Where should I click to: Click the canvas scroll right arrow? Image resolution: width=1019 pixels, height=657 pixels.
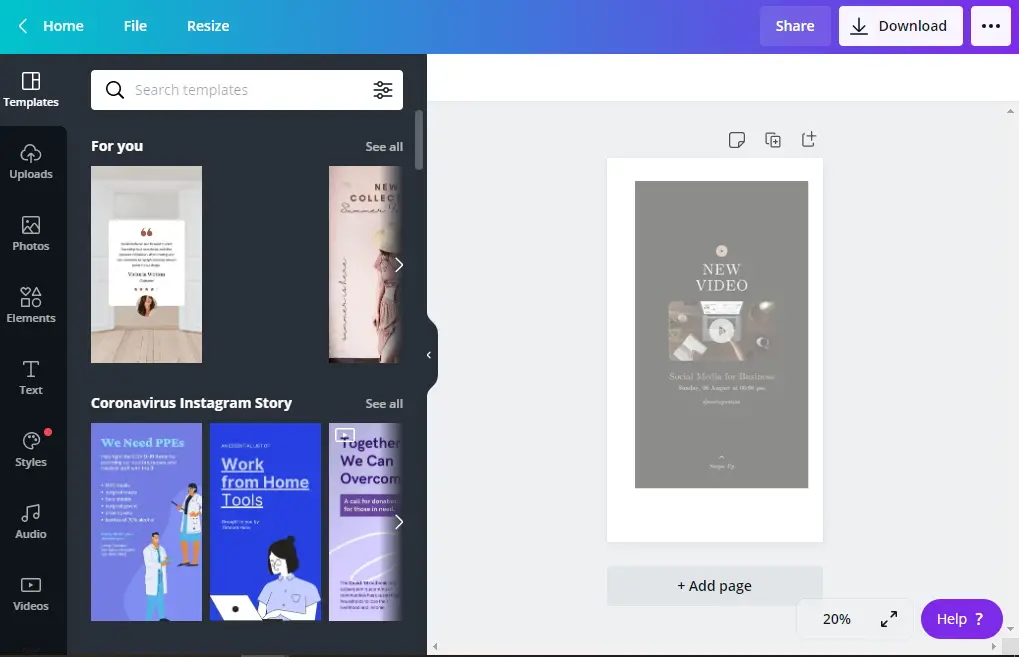pyautogui.click(x=994, y=647)
